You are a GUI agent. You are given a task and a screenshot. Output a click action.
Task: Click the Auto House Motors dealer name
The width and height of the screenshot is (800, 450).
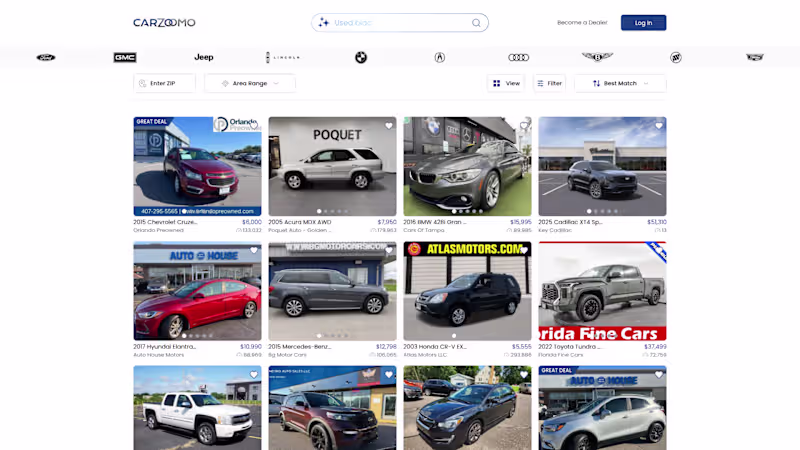[159, 355]
